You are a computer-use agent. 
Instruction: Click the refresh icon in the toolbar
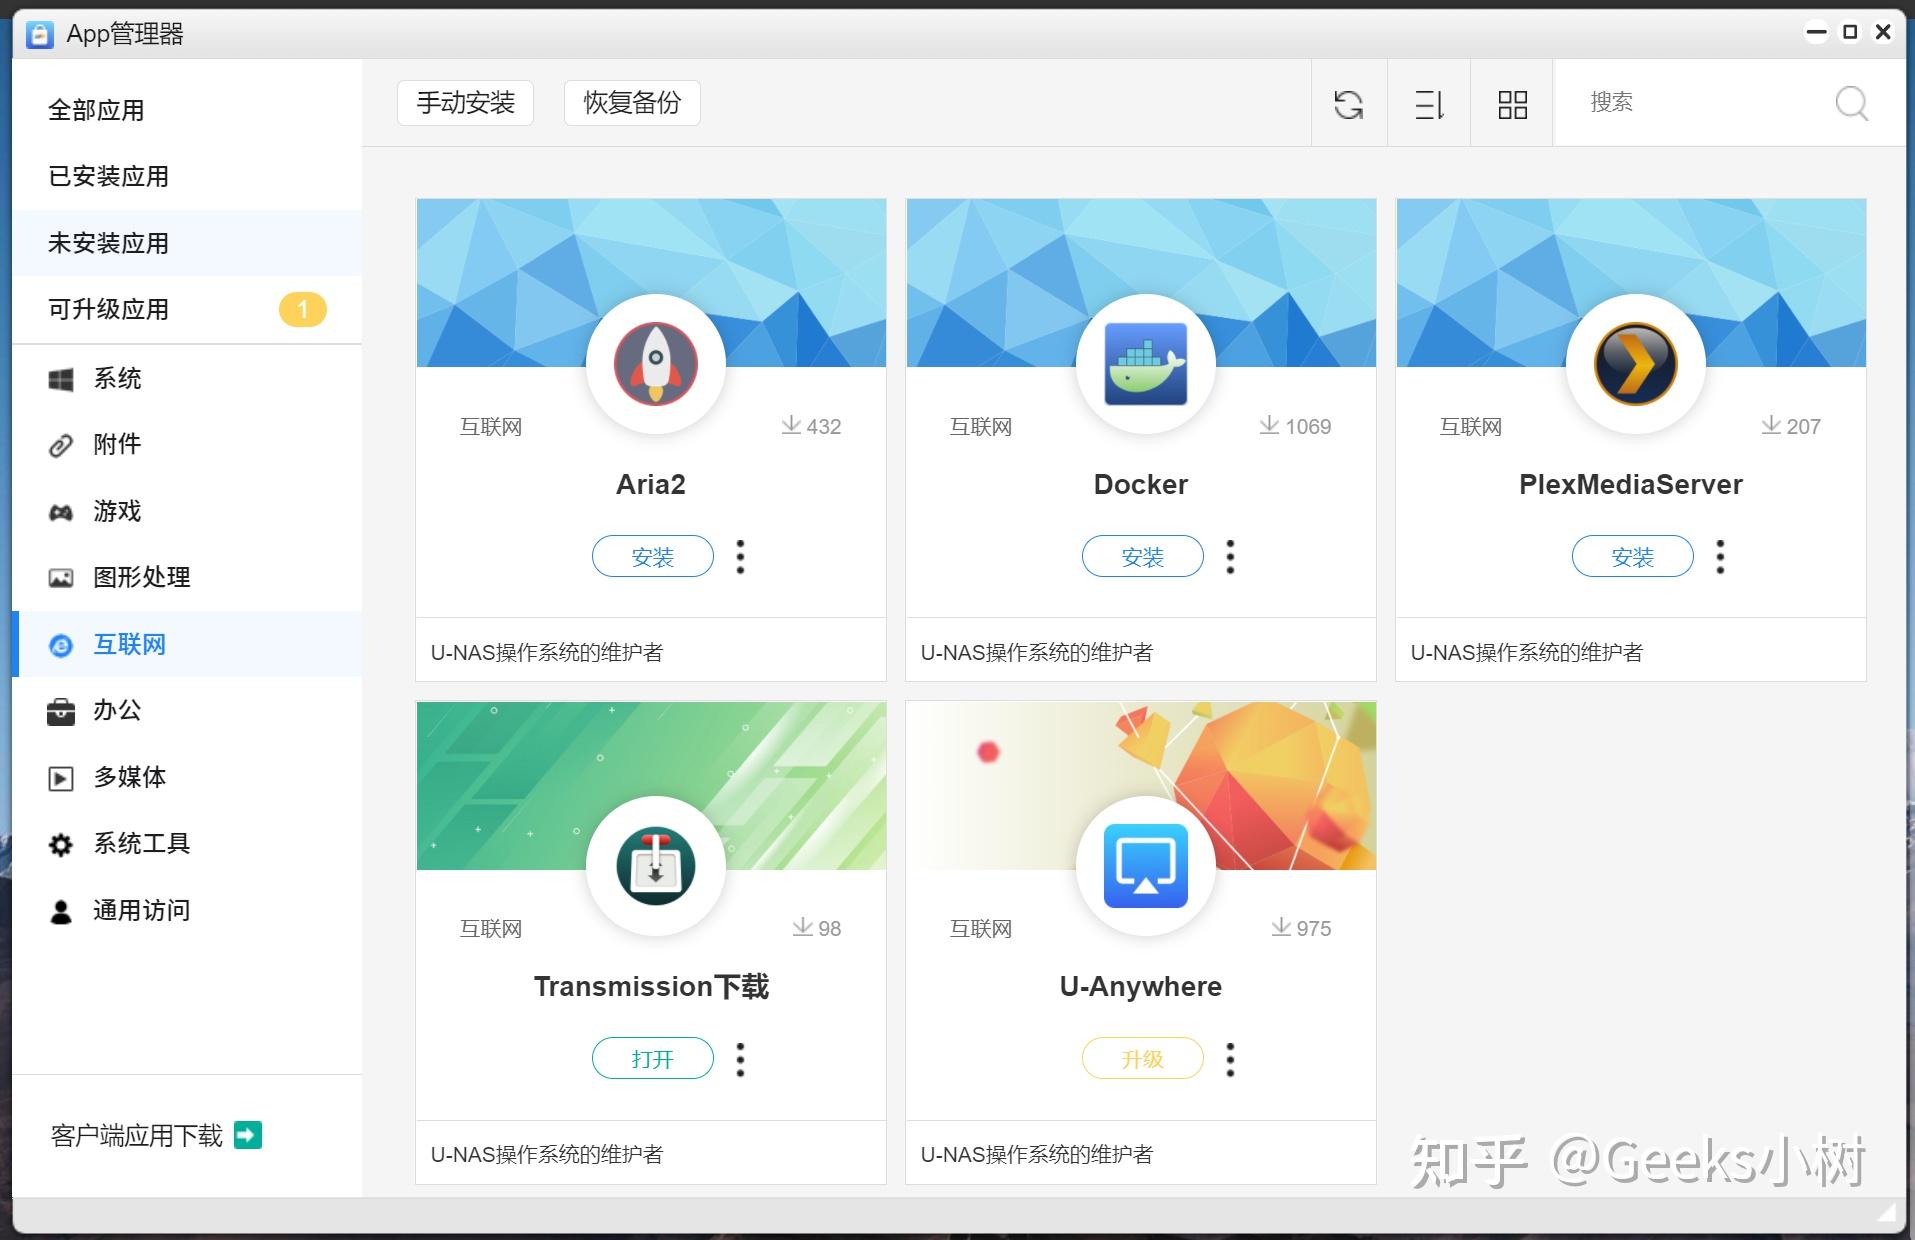1348,104
